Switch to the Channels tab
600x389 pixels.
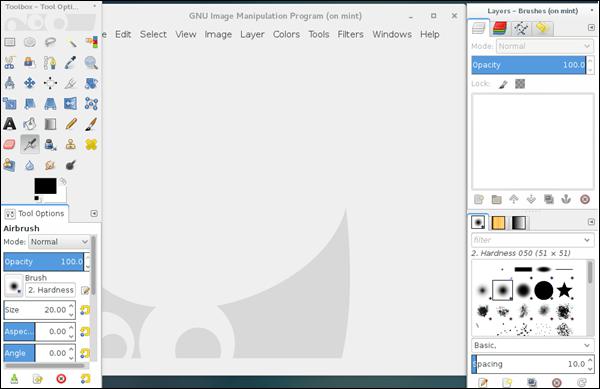499,28
